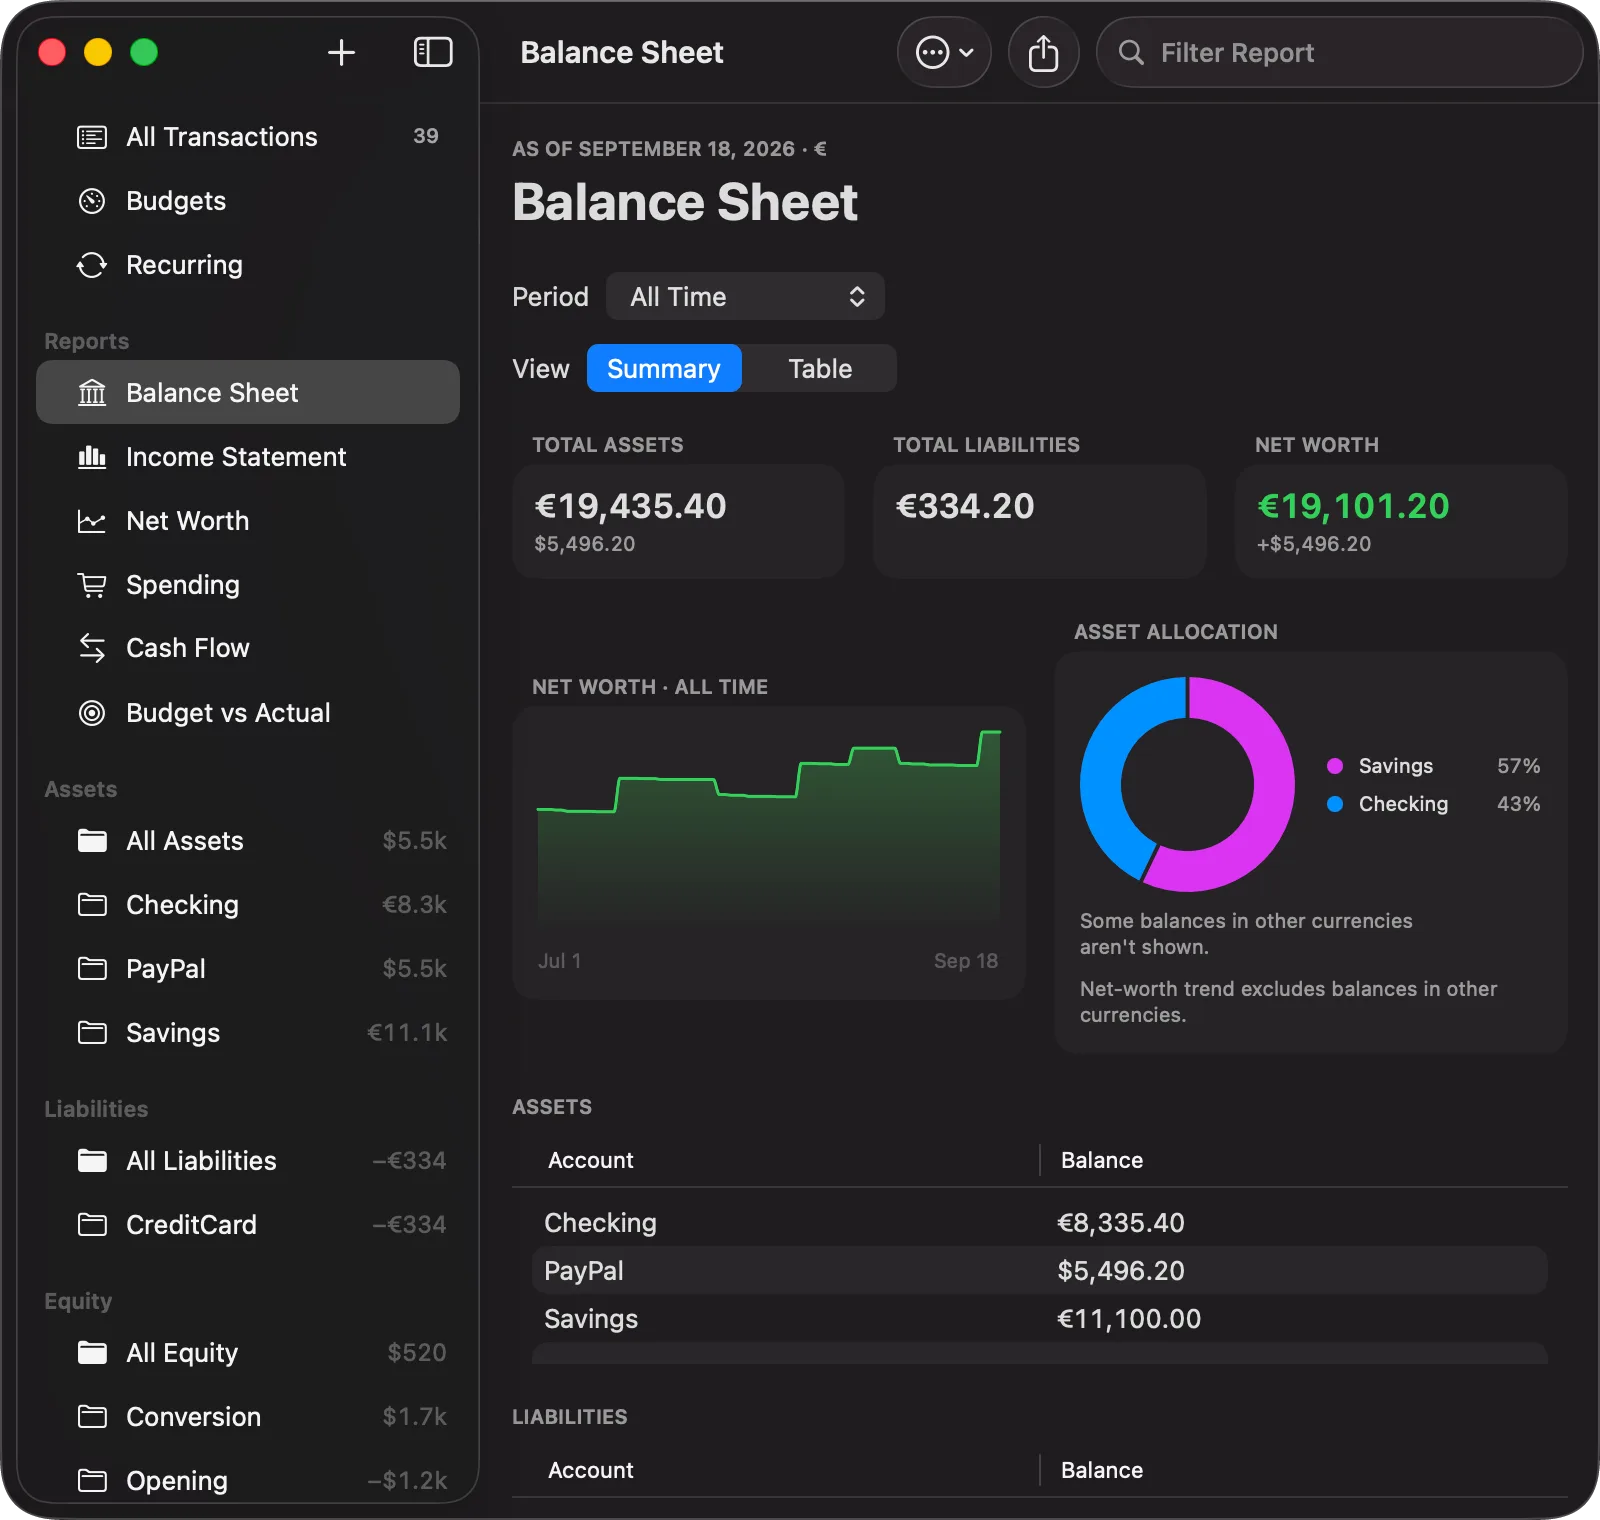This screenshot has width=1600, height=1520.
Task: Click the Checking account folder icon
Action: click(x=92, y=905)
